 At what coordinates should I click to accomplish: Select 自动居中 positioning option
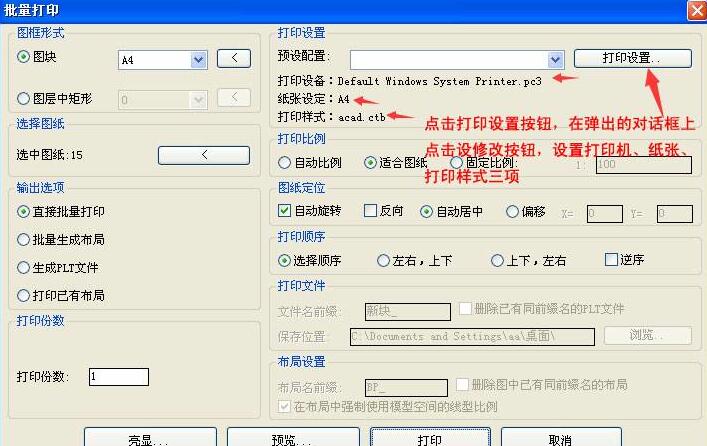(427, 212)
